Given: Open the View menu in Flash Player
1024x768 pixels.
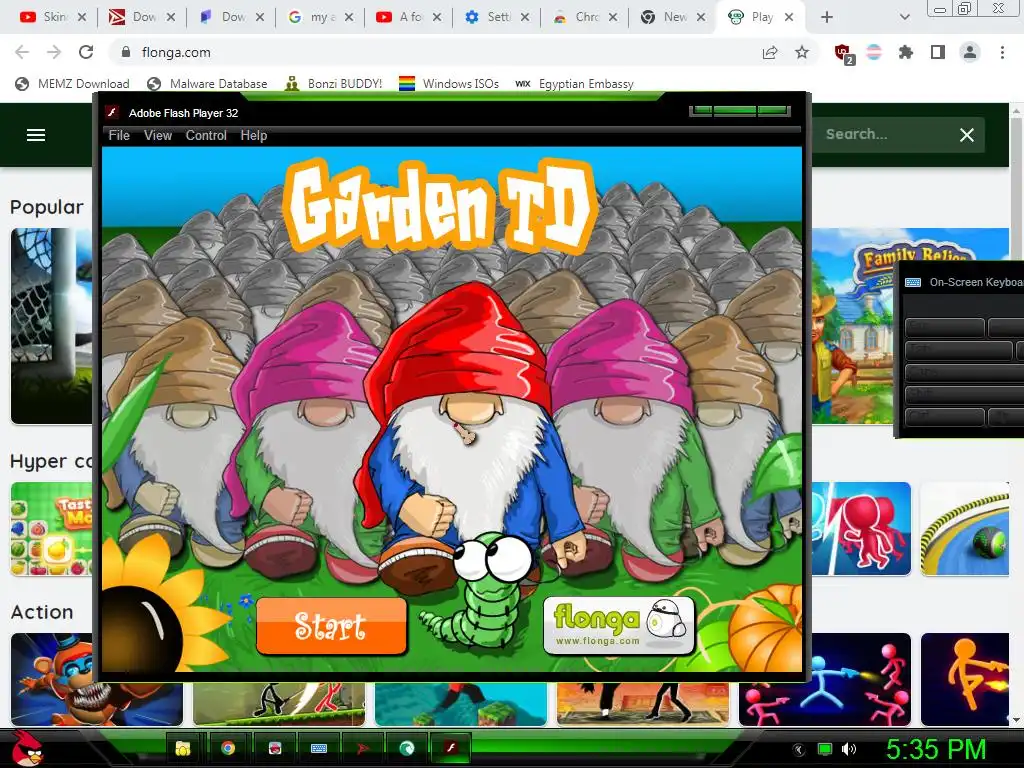Looking at the screenshot, I should (157, 135).
